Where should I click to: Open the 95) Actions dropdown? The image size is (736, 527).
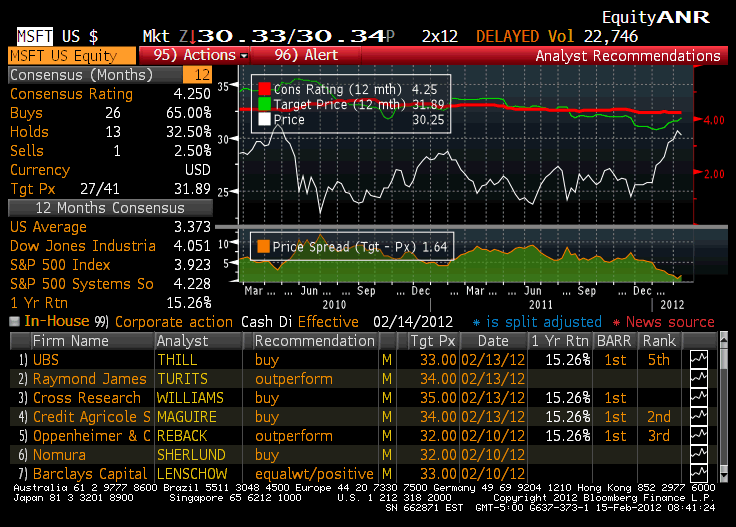tap(201, 55)
